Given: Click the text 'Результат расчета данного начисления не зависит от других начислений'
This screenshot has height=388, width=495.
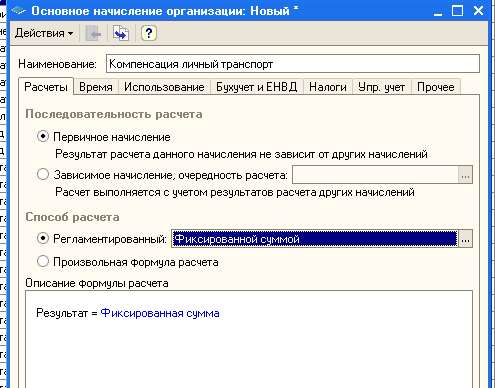Looking at the screenshot, I should coord(241,154).
